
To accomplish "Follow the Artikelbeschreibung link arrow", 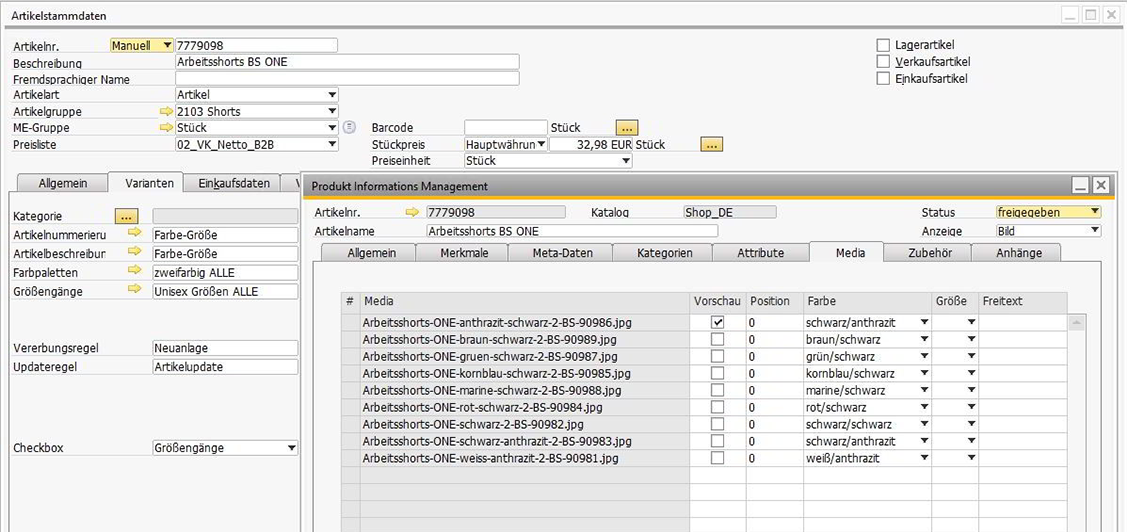I will point(135,252).
